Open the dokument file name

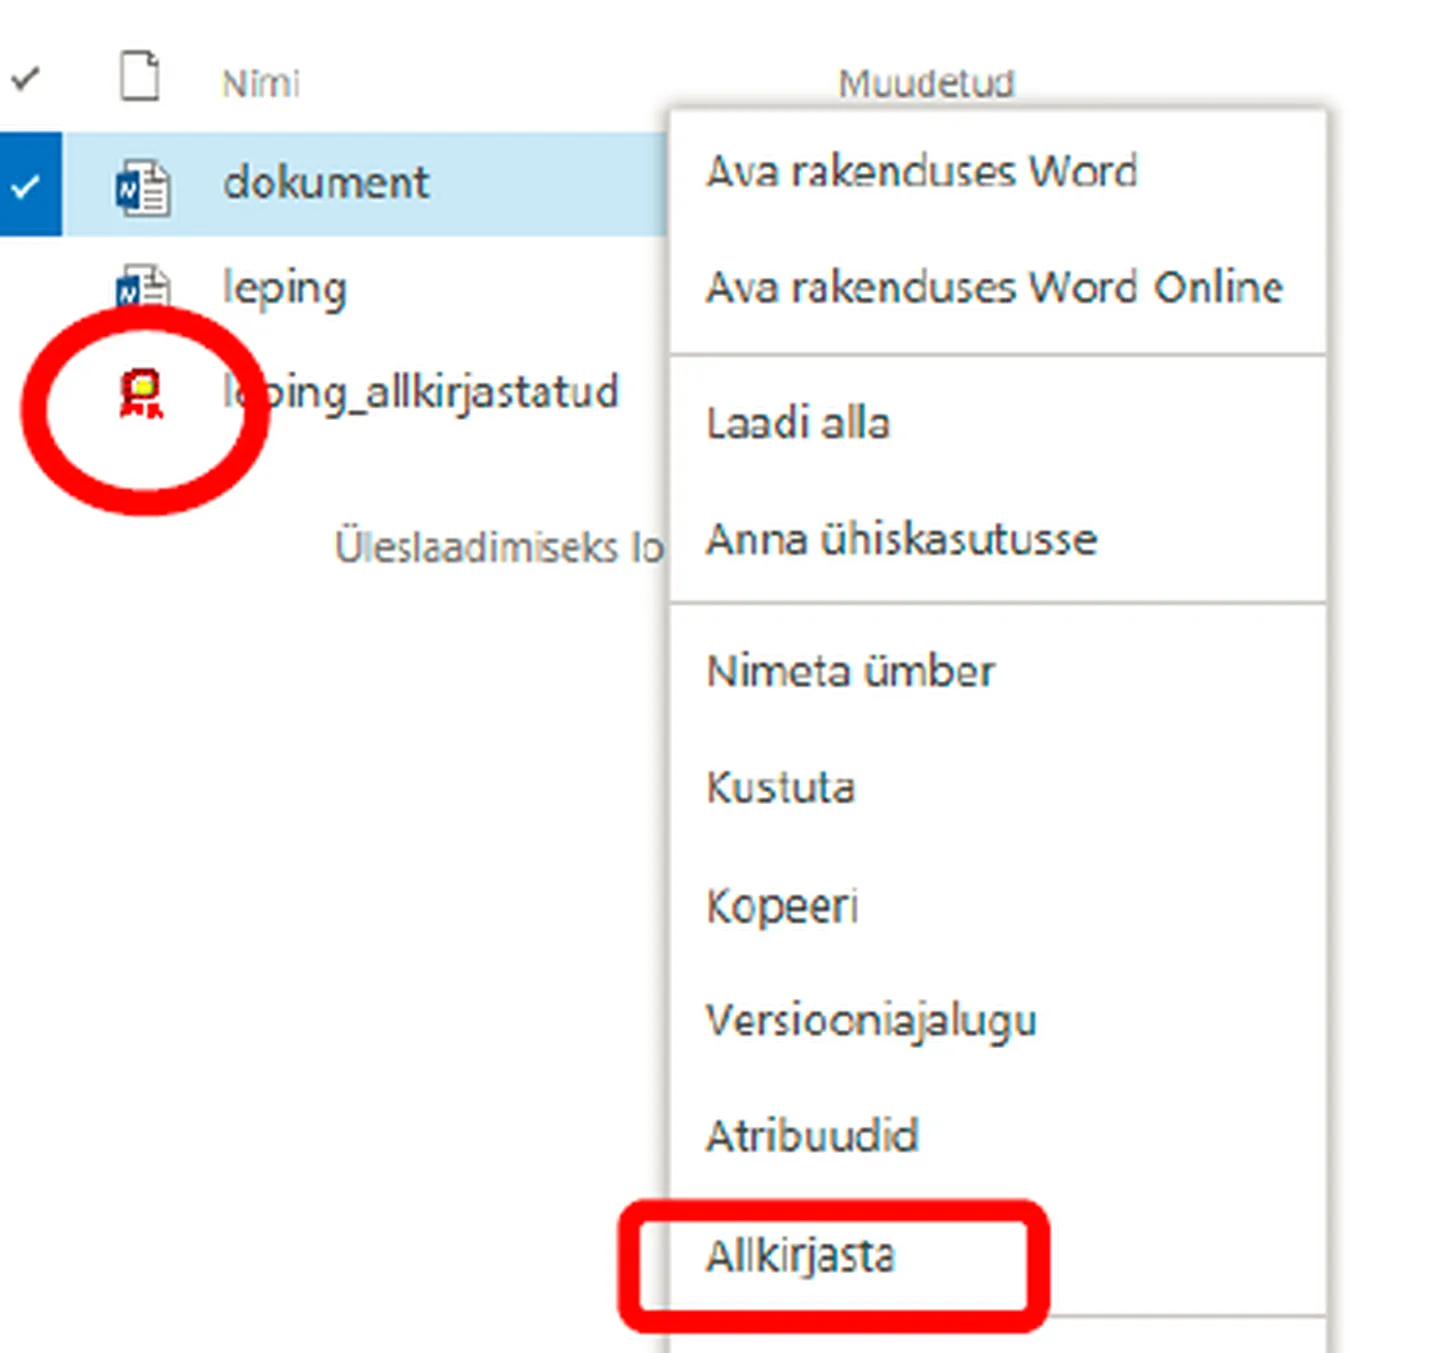click(x=326, y=183)
